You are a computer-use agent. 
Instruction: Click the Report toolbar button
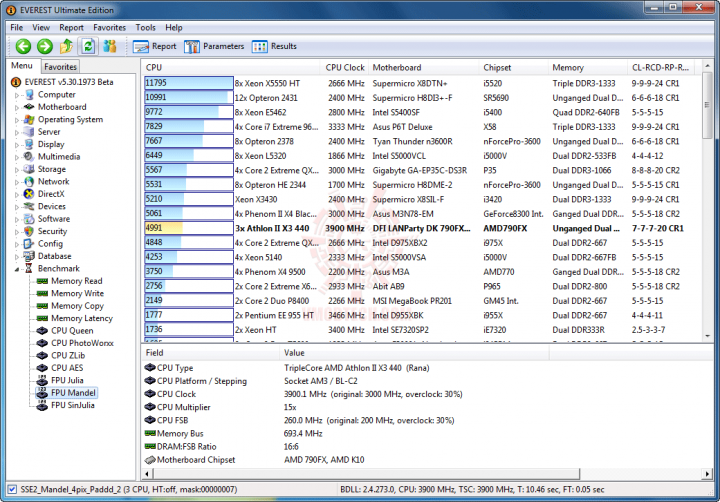tap(154, 46)
